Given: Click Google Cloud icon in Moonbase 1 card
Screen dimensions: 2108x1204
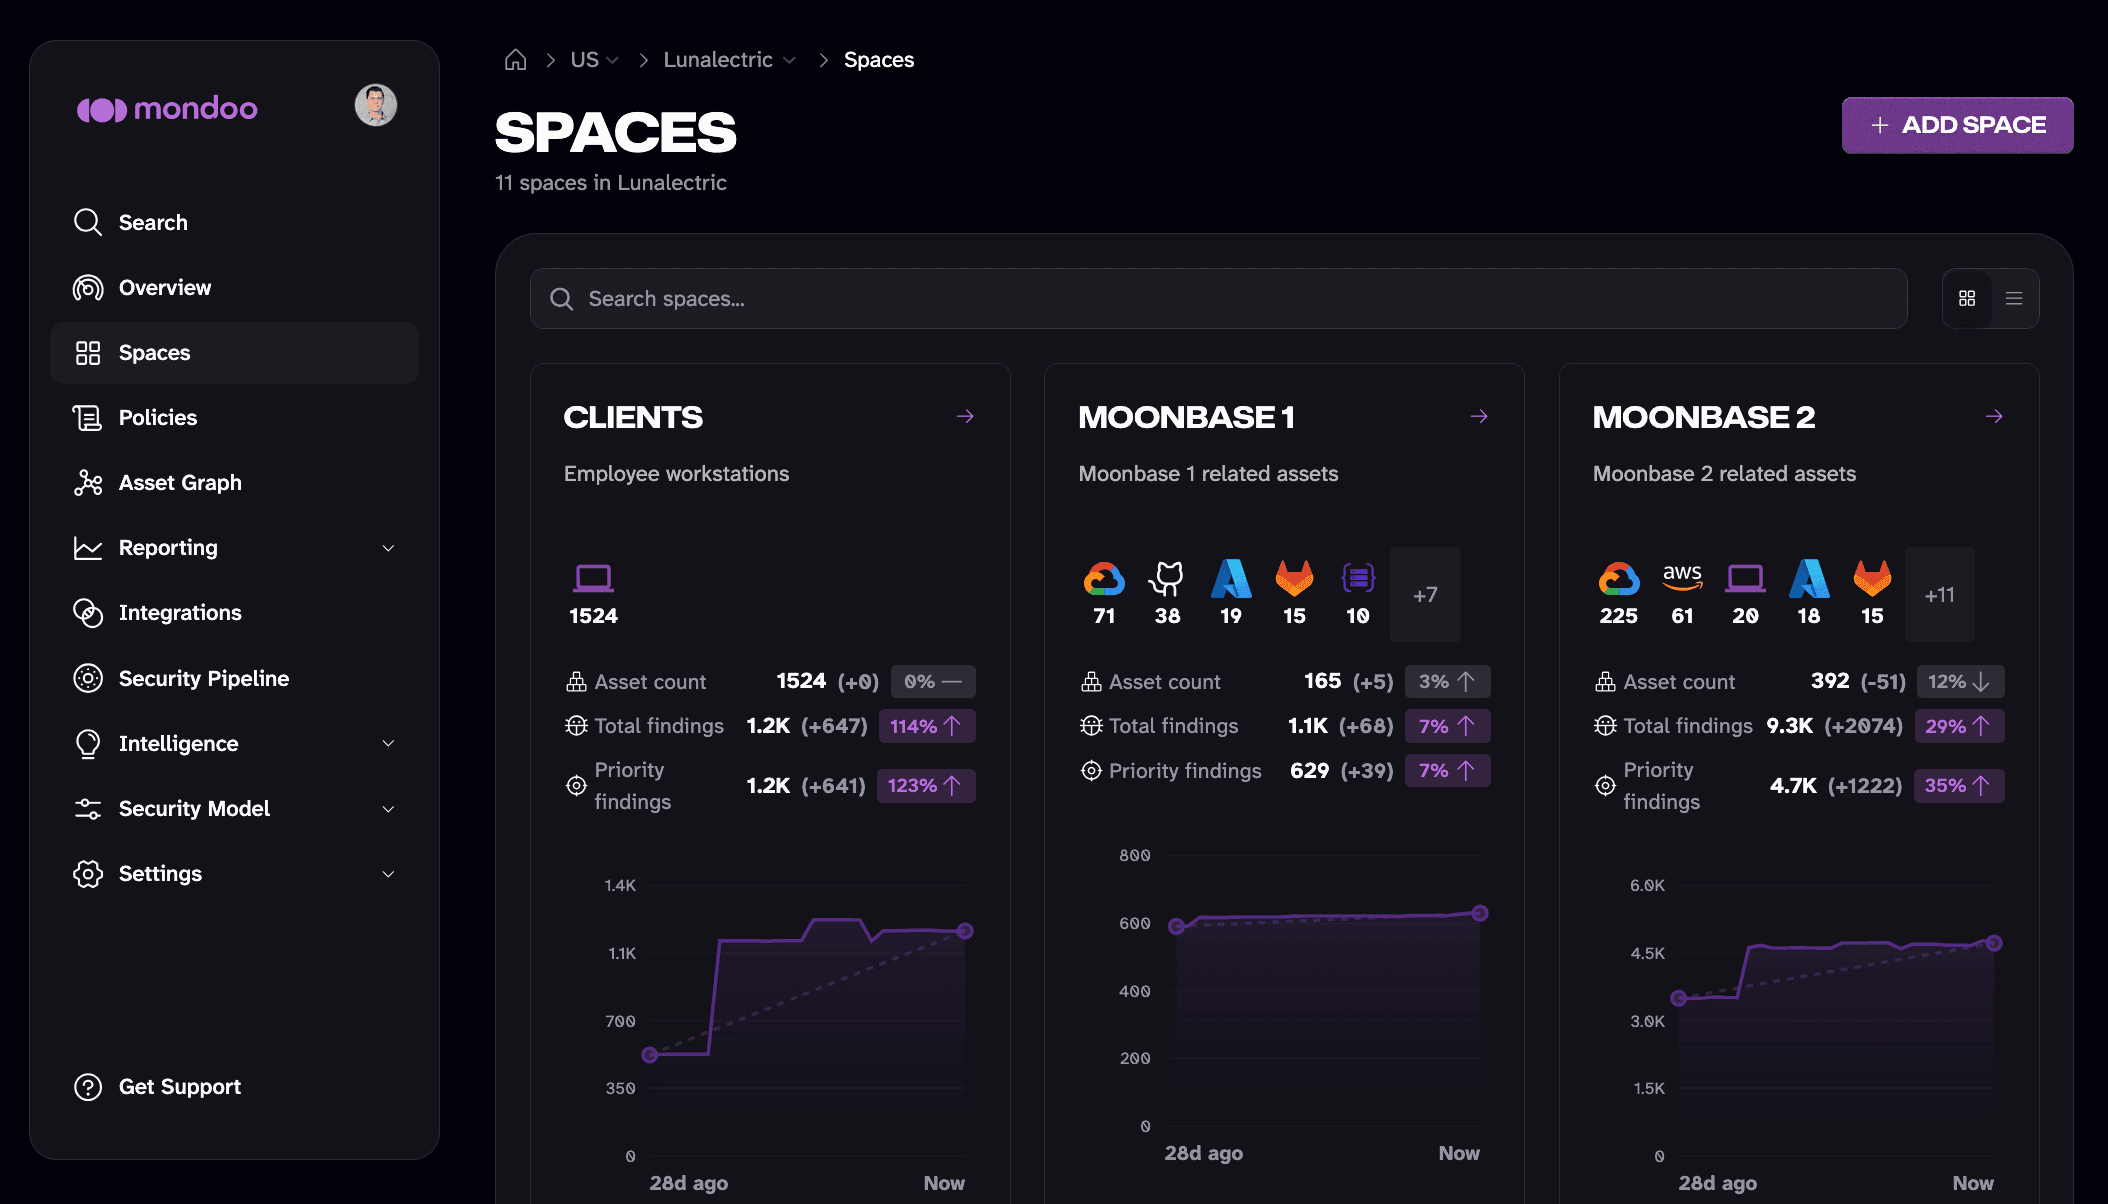Looking at the screenshot, I should (x=1104, y=578).
